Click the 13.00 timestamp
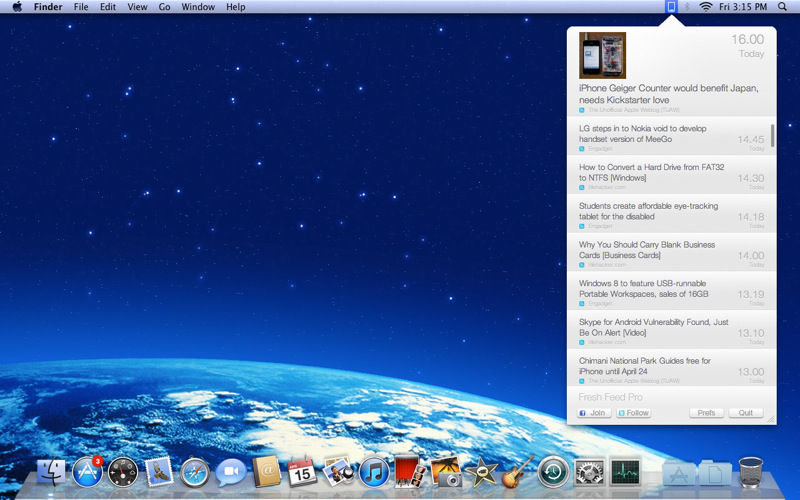The image size is (800, 500). (751, 372)
